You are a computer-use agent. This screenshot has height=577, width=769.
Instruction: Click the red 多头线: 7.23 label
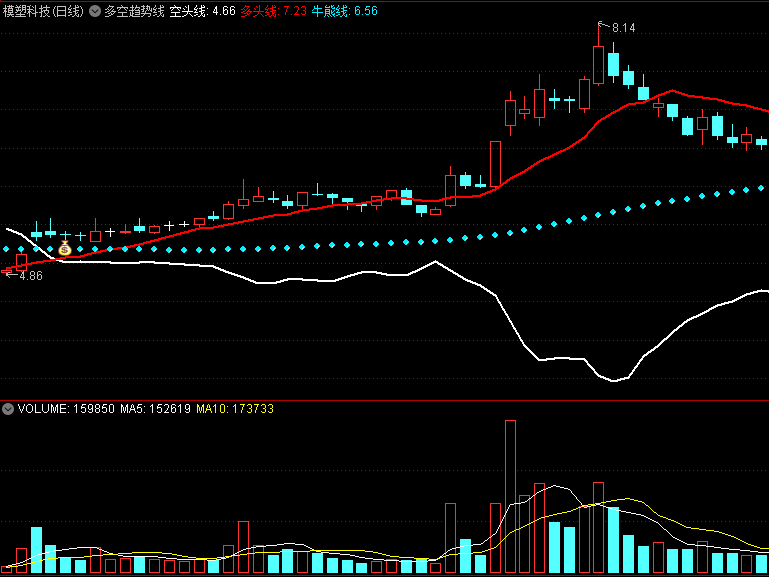pyautogui.click(x=273, y=11)
